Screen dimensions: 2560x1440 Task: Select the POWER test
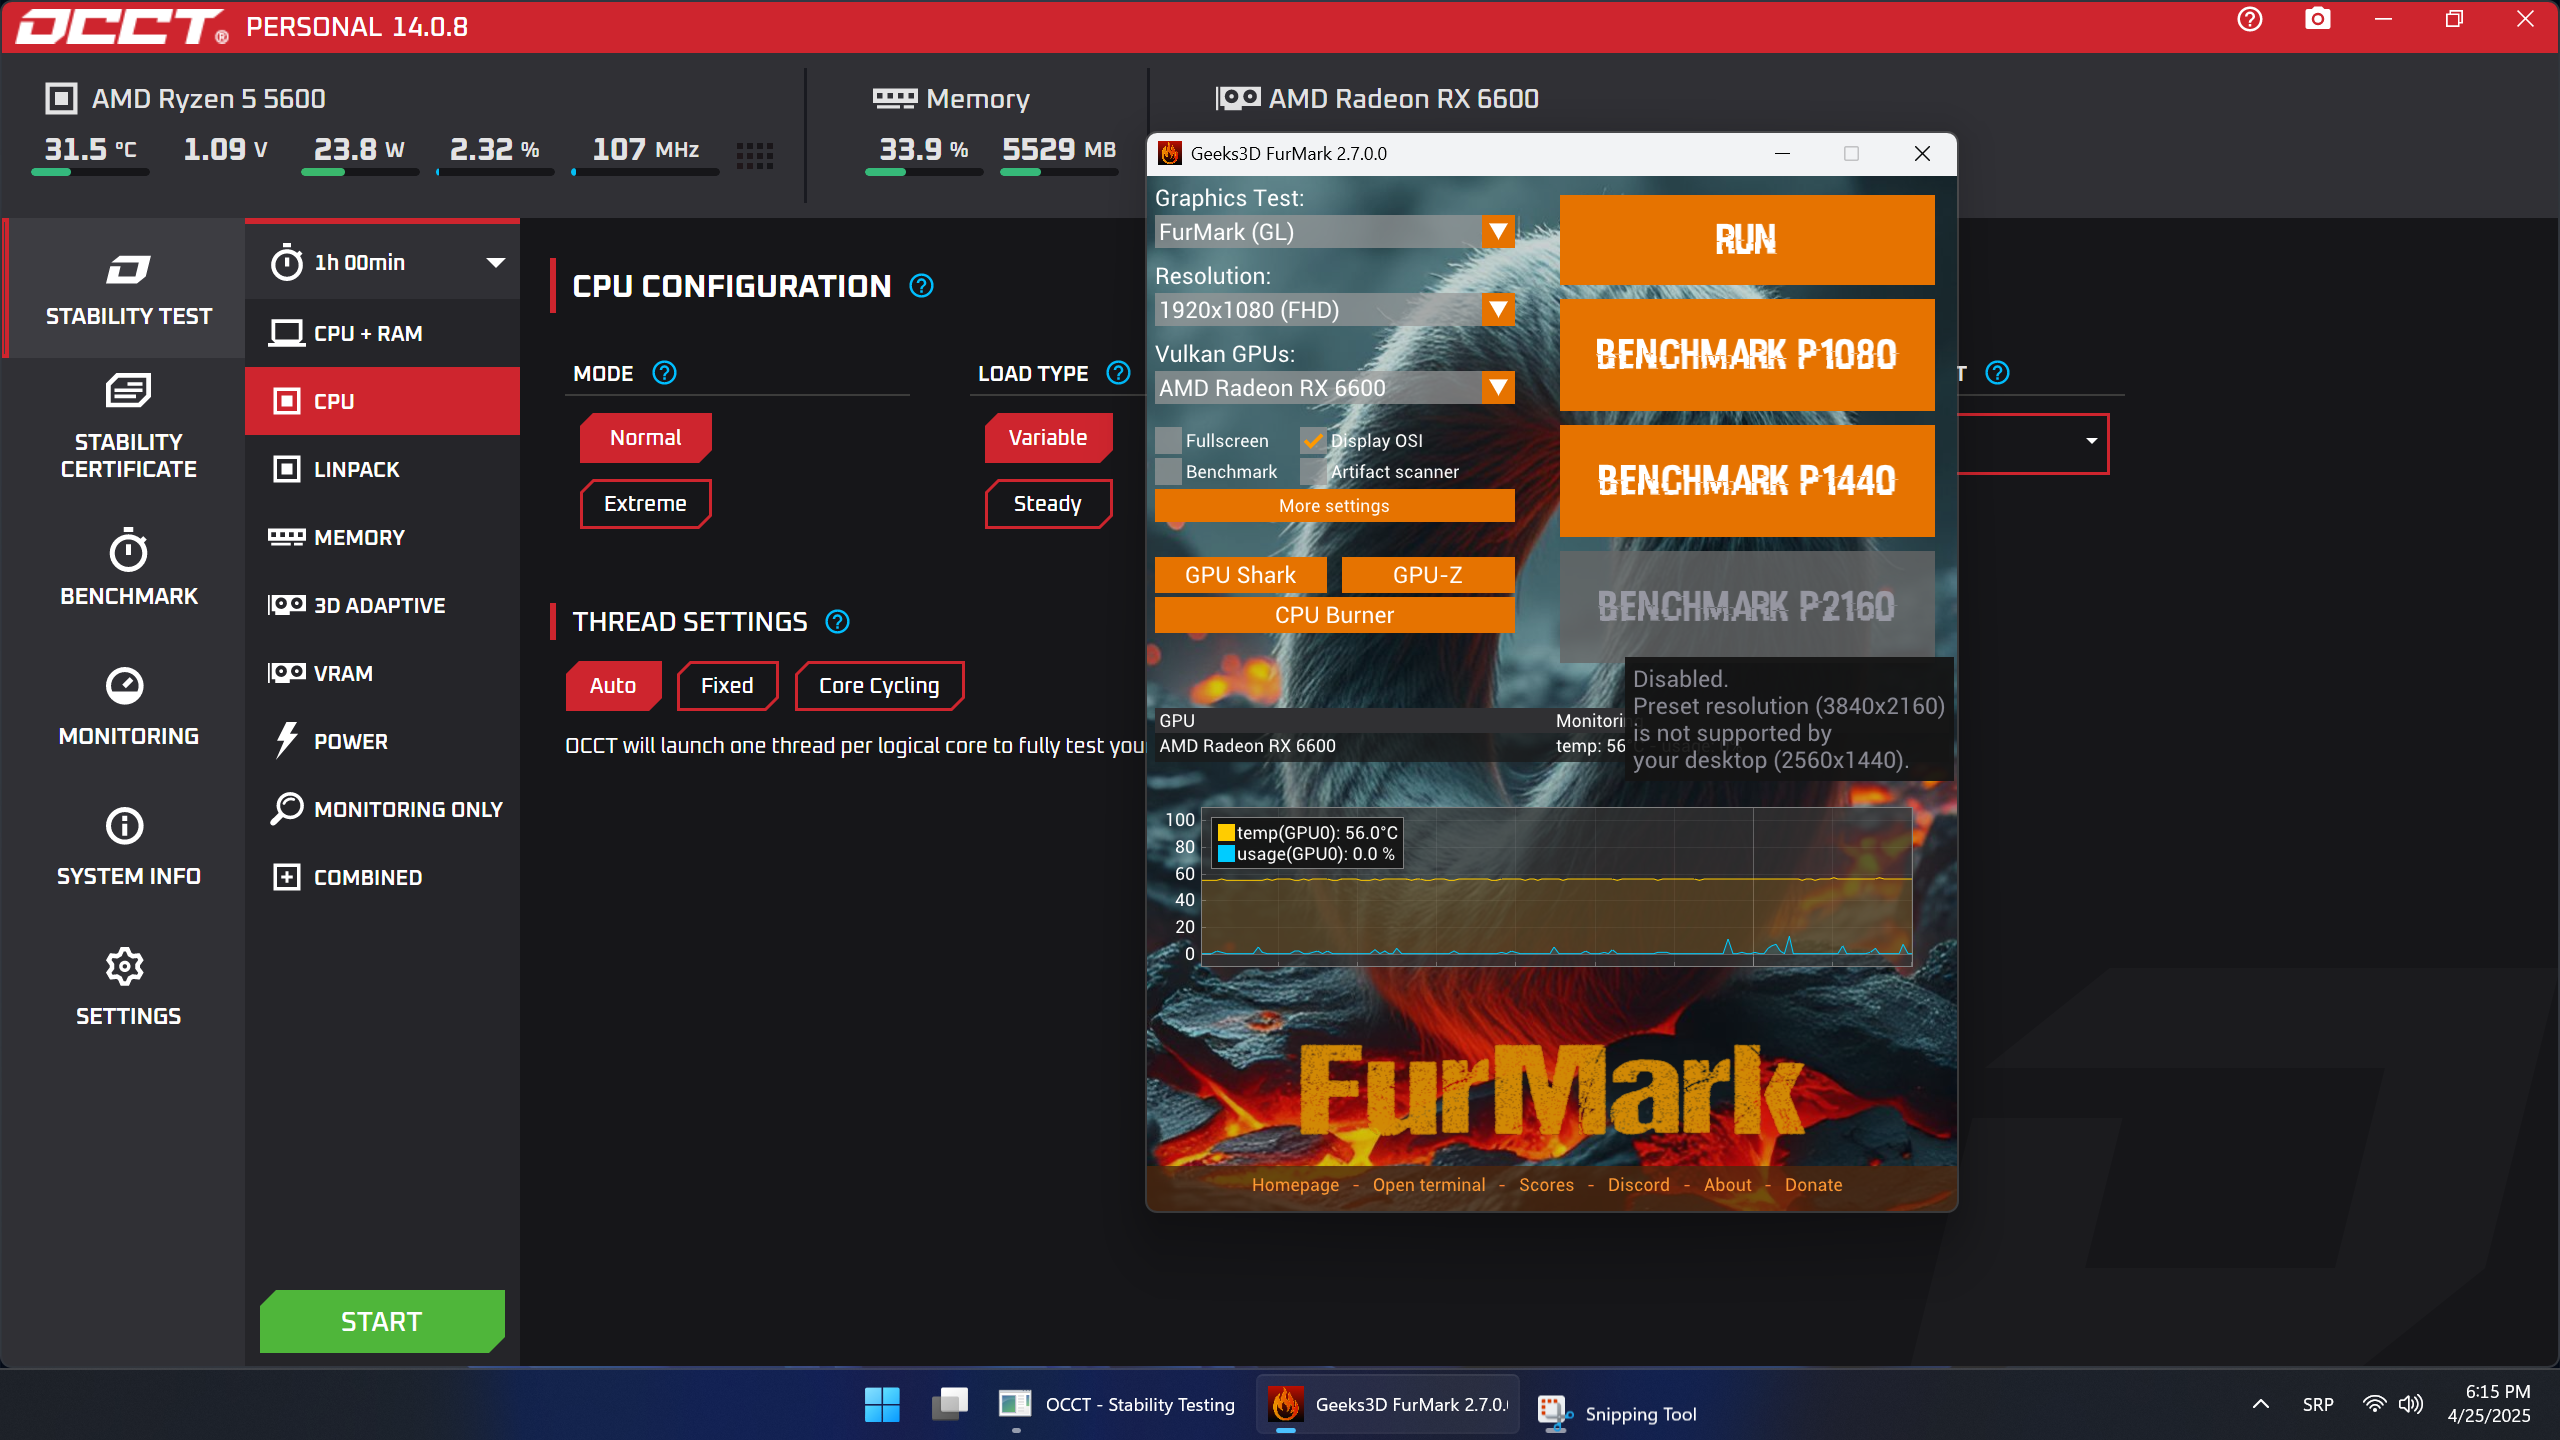coord(383,741)
